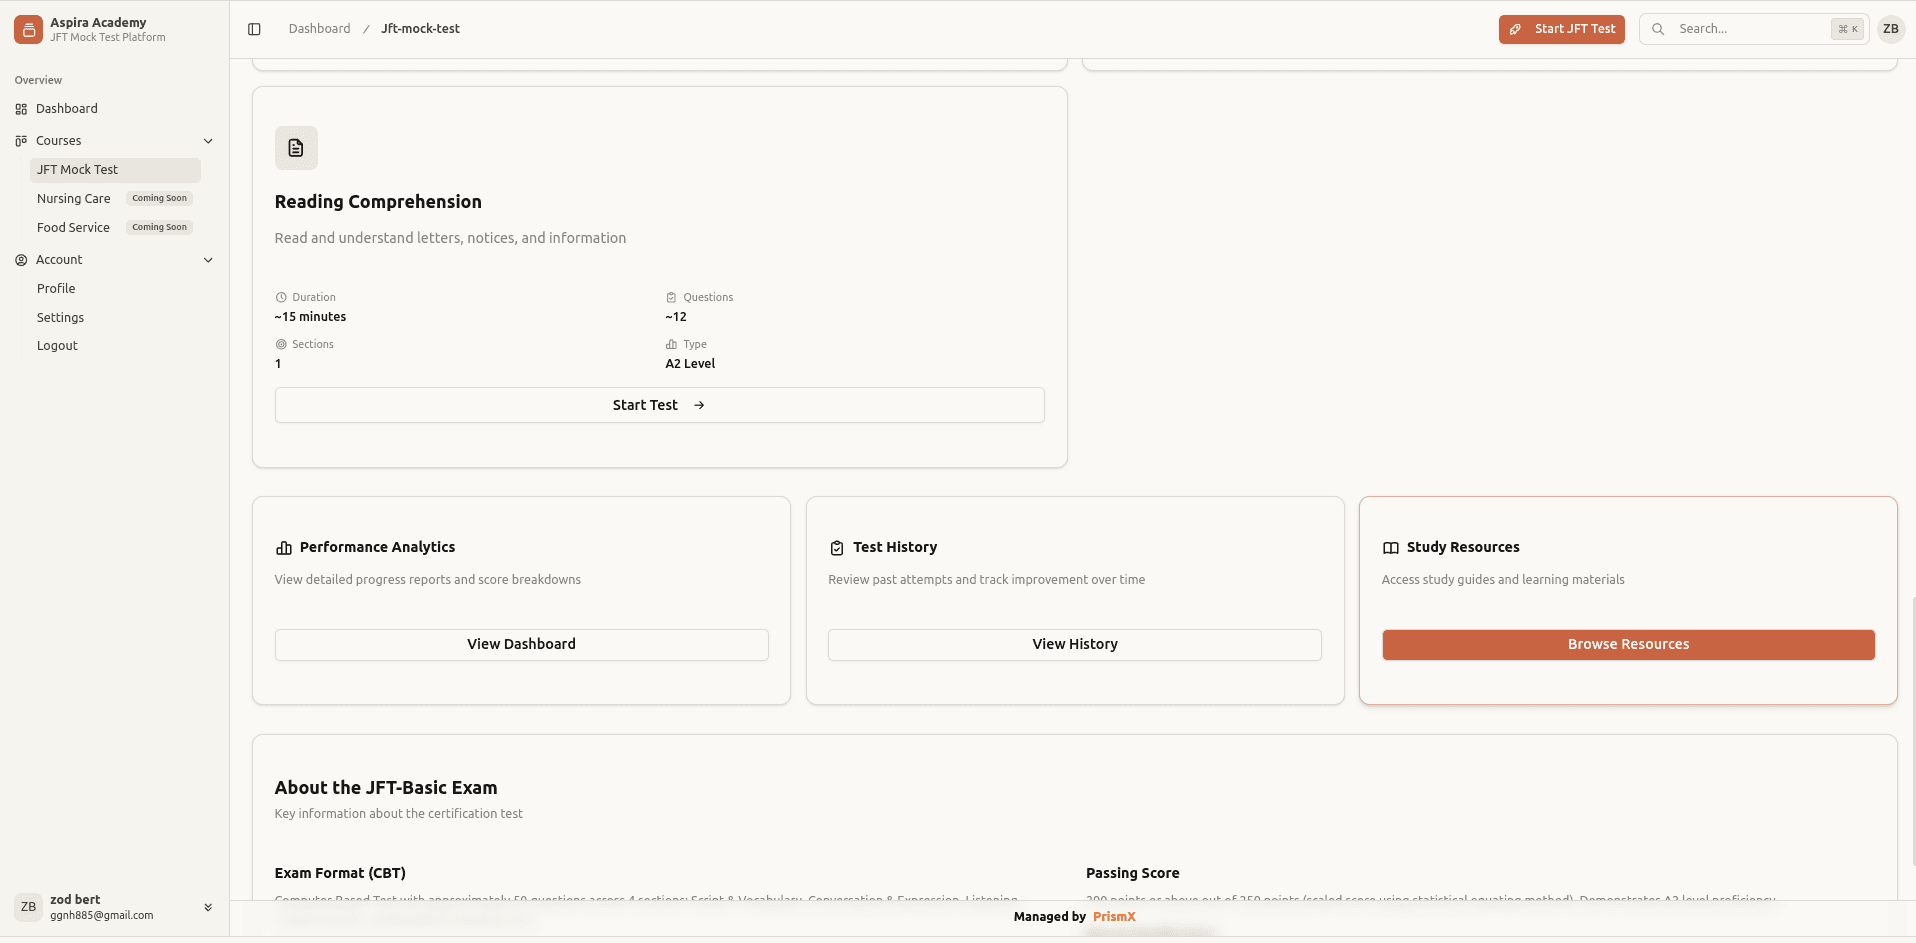Open JFT Mock Test in sidebar
This screenshot has height=943, width=1916.
pyautogui.click(x=115, y=170)
